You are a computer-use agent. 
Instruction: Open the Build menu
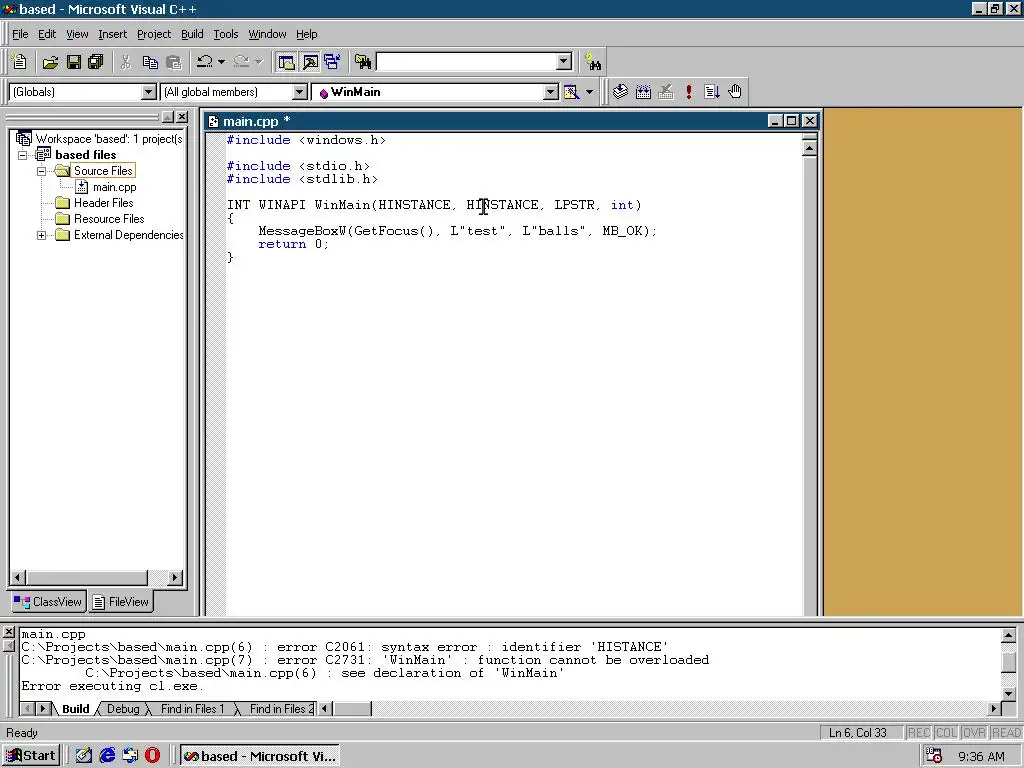(192, 34)
